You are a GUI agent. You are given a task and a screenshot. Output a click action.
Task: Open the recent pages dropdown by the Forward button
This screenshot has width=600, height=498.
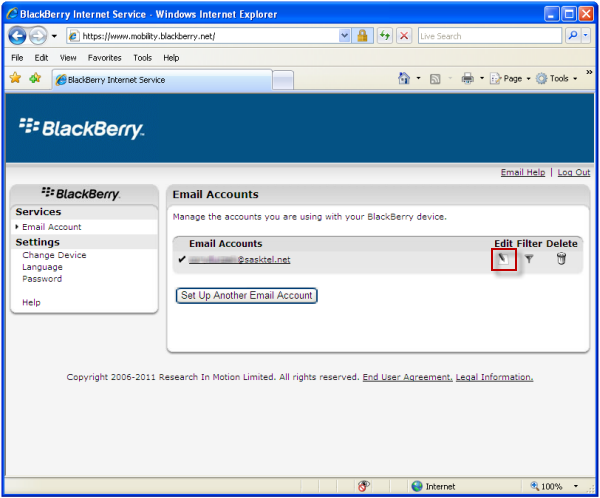tap(54, 36)
